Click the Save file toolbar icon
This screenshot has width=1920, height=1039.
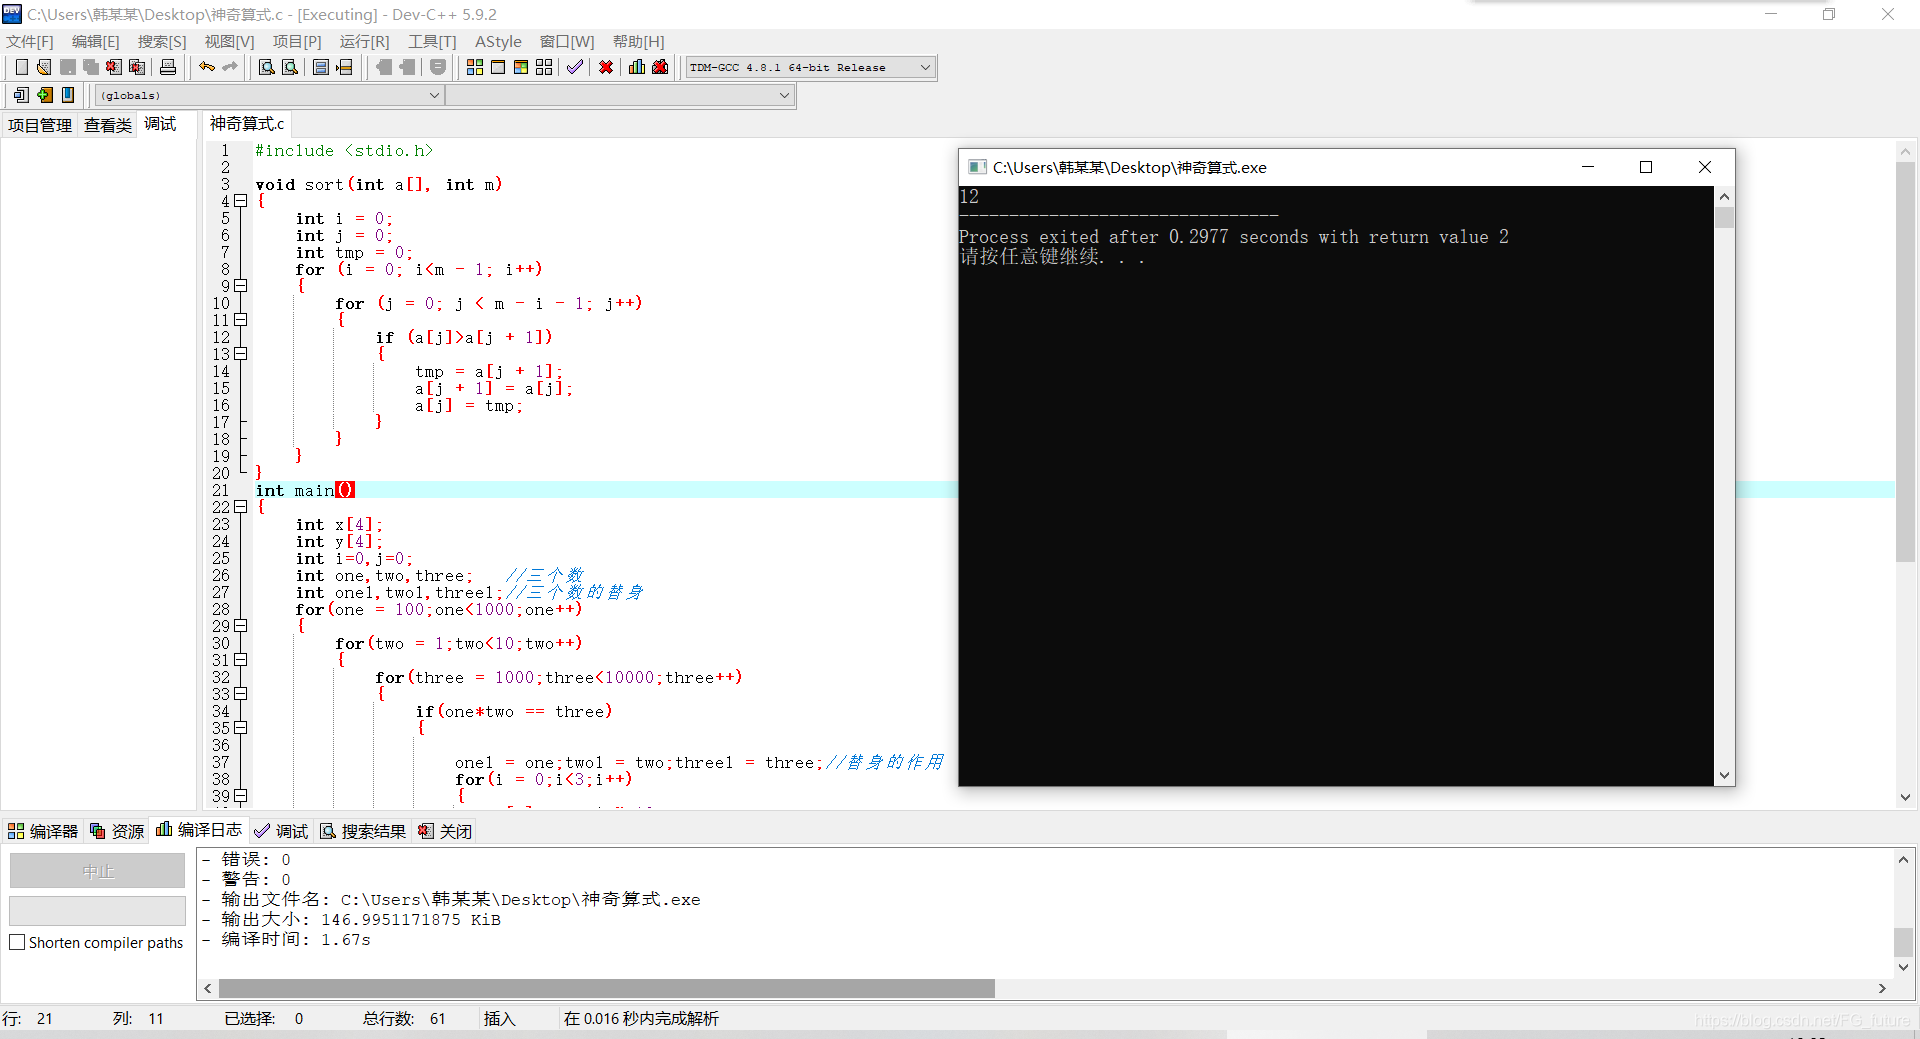[68, 67]
